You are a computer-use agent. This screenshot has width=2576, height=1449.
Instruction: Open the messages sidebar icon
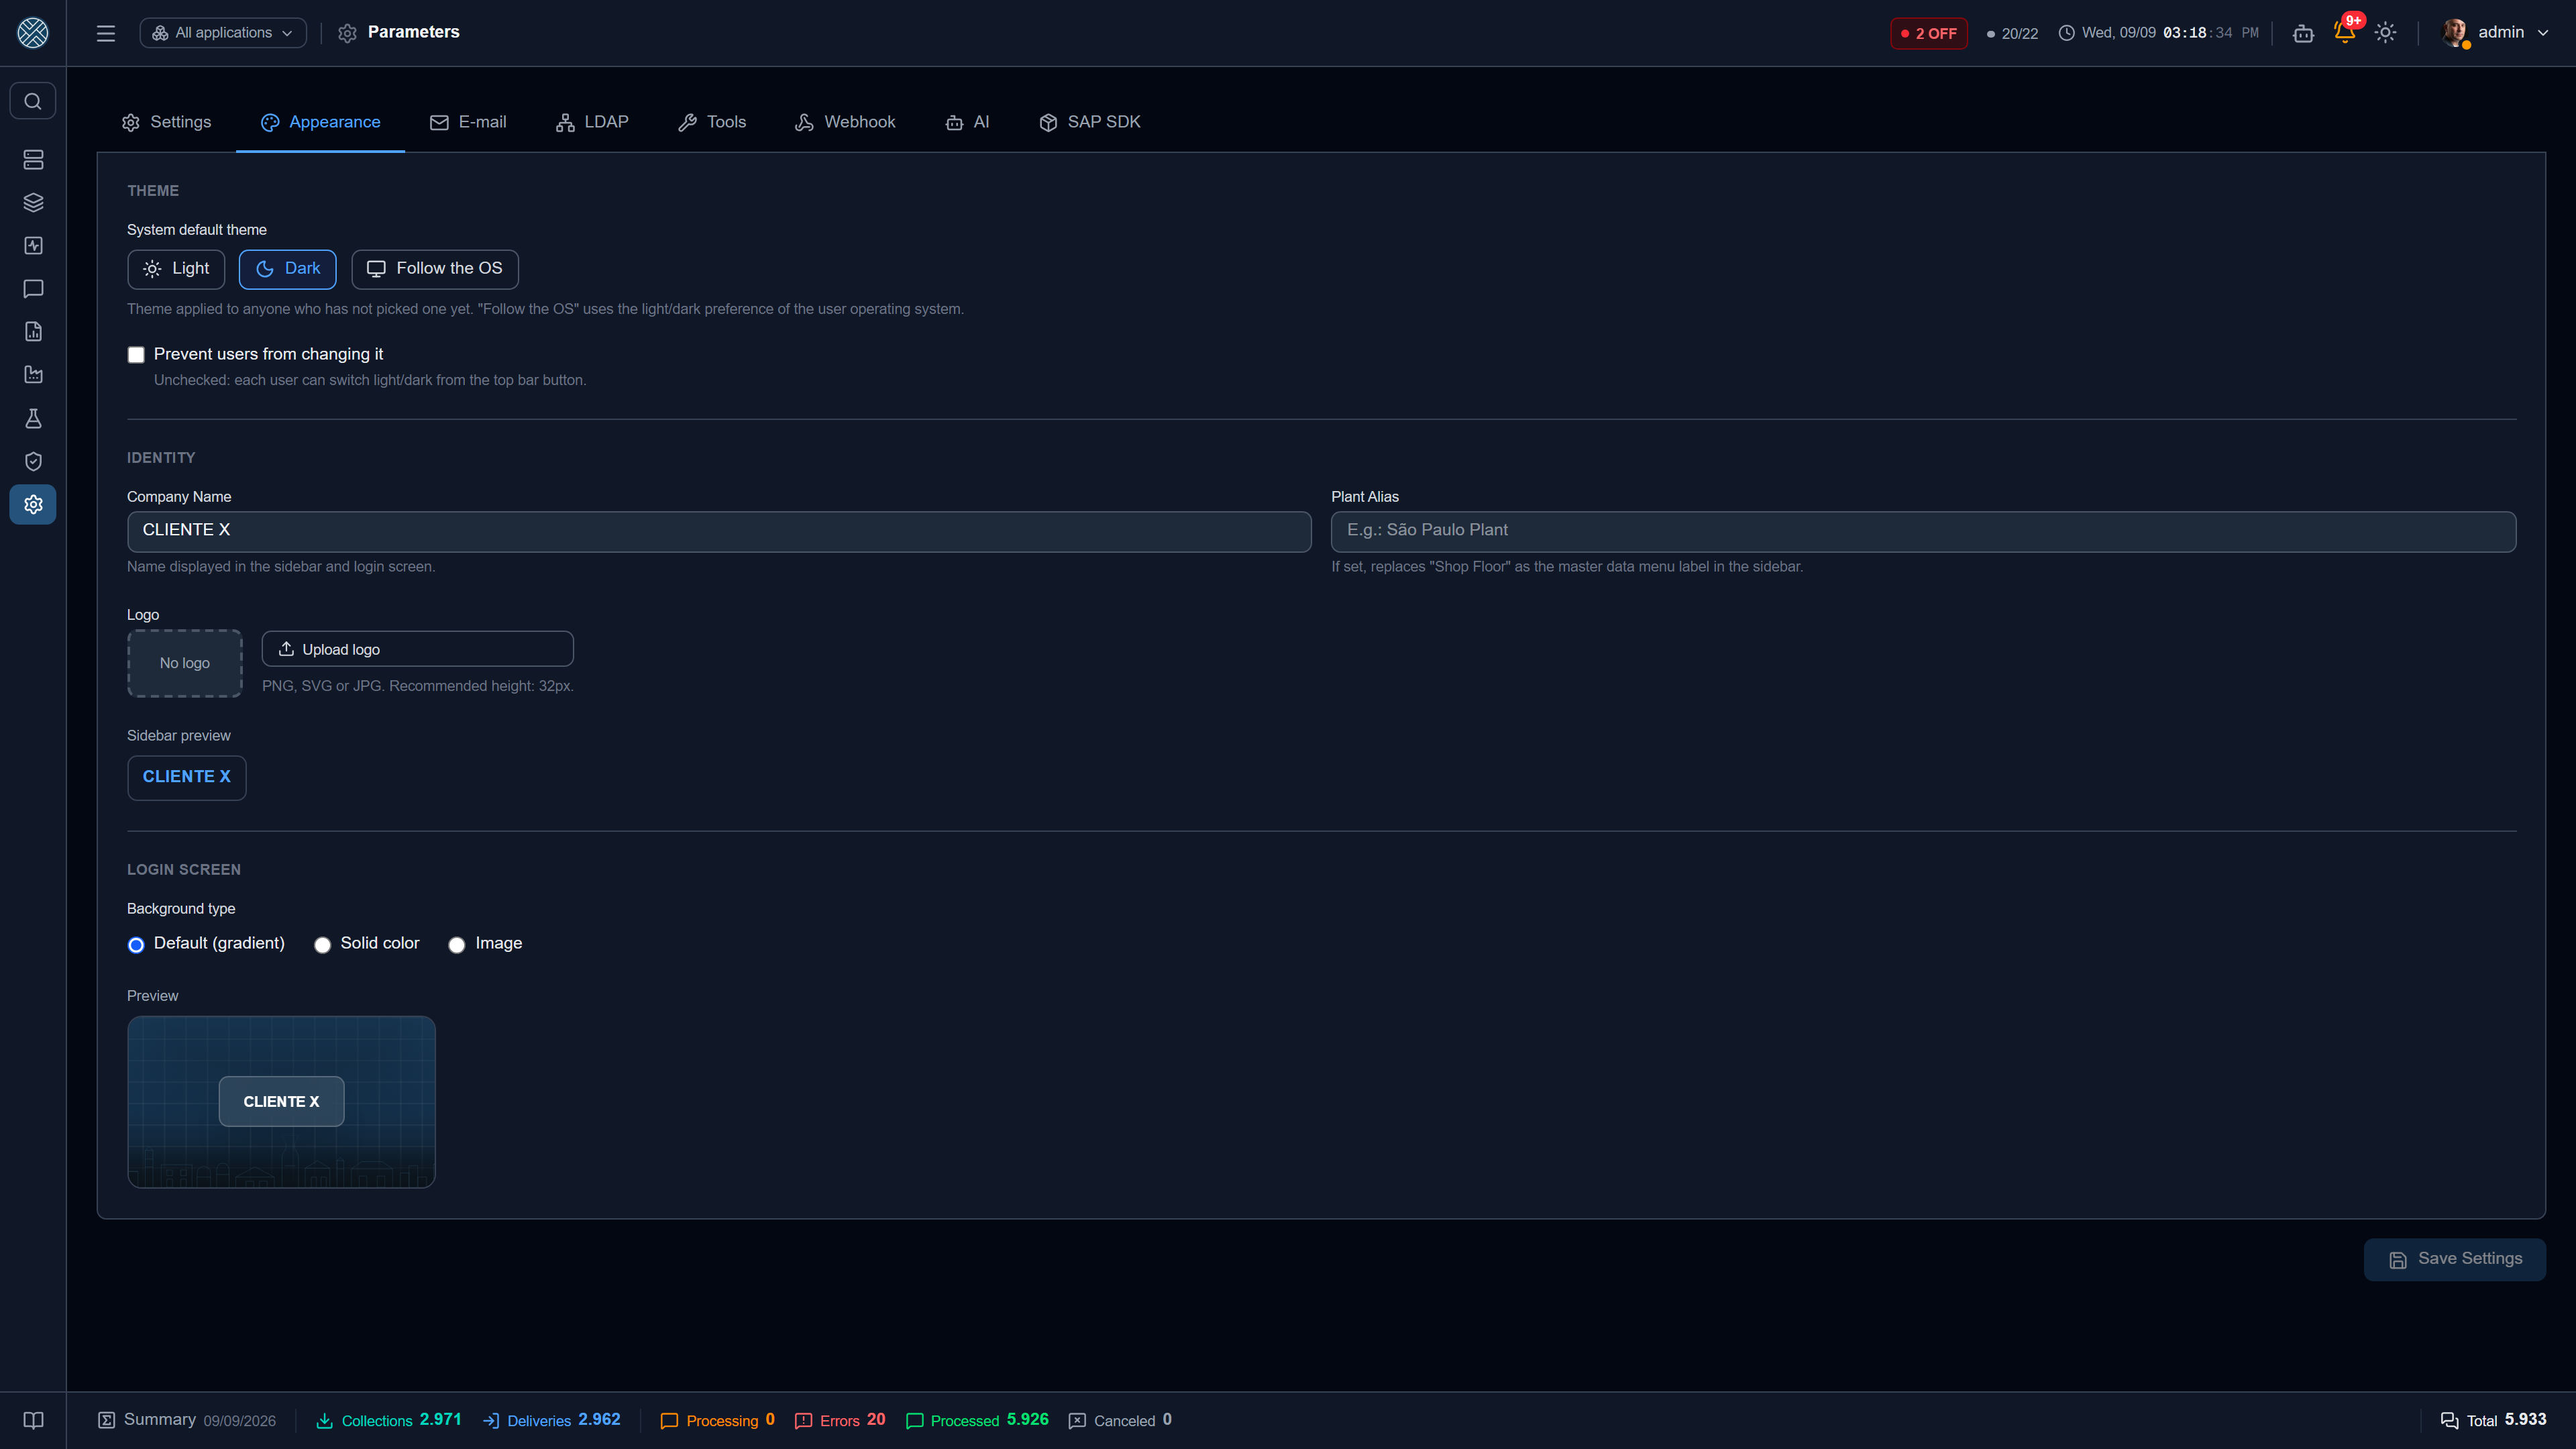pyautogui.click(x=33, y=289)
